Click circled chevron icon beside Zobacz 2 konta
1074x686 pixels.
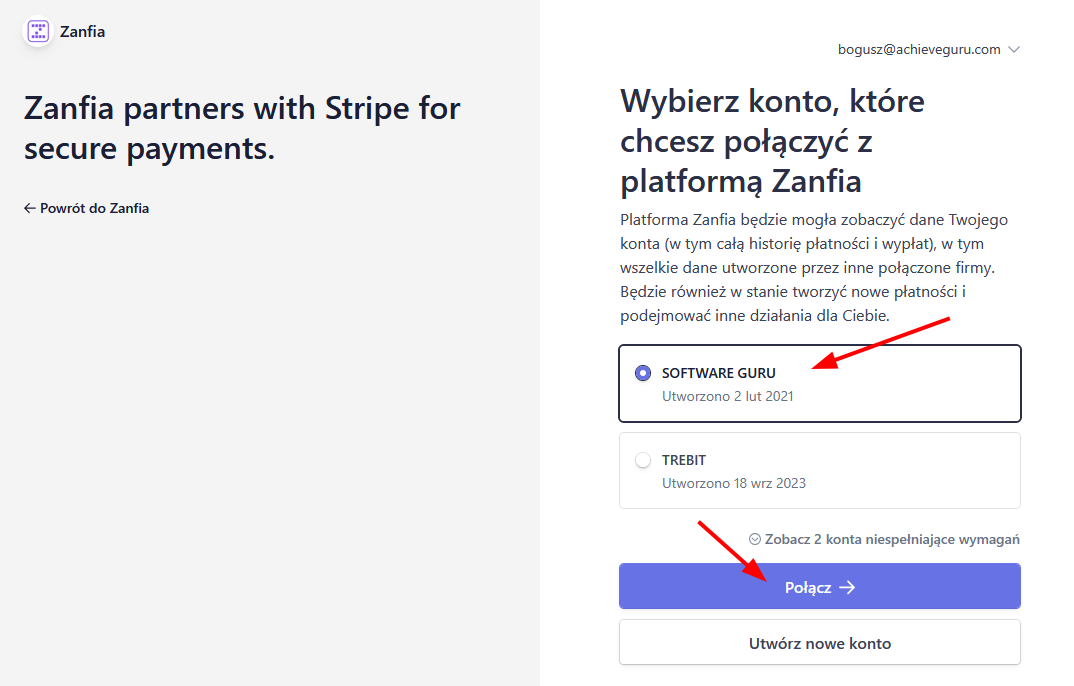[x=755, y=539]
